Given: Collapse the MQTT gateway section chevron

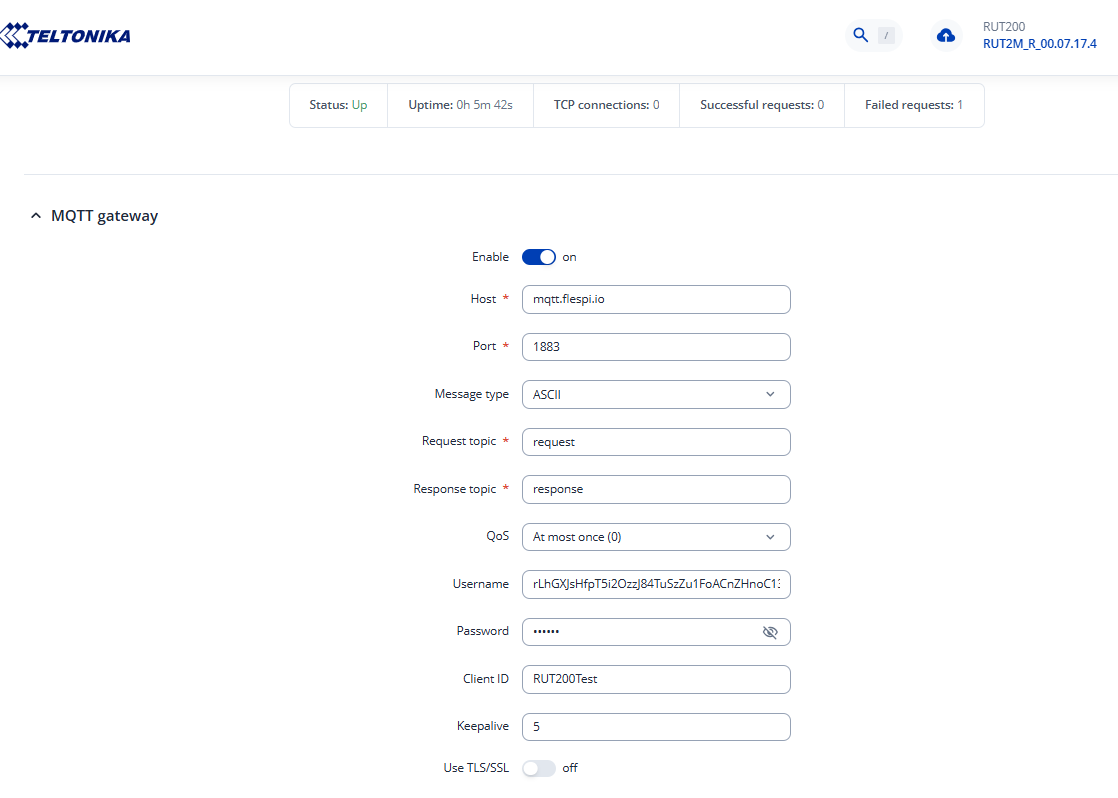Looking at the screenshot, I should click(36, 216).
